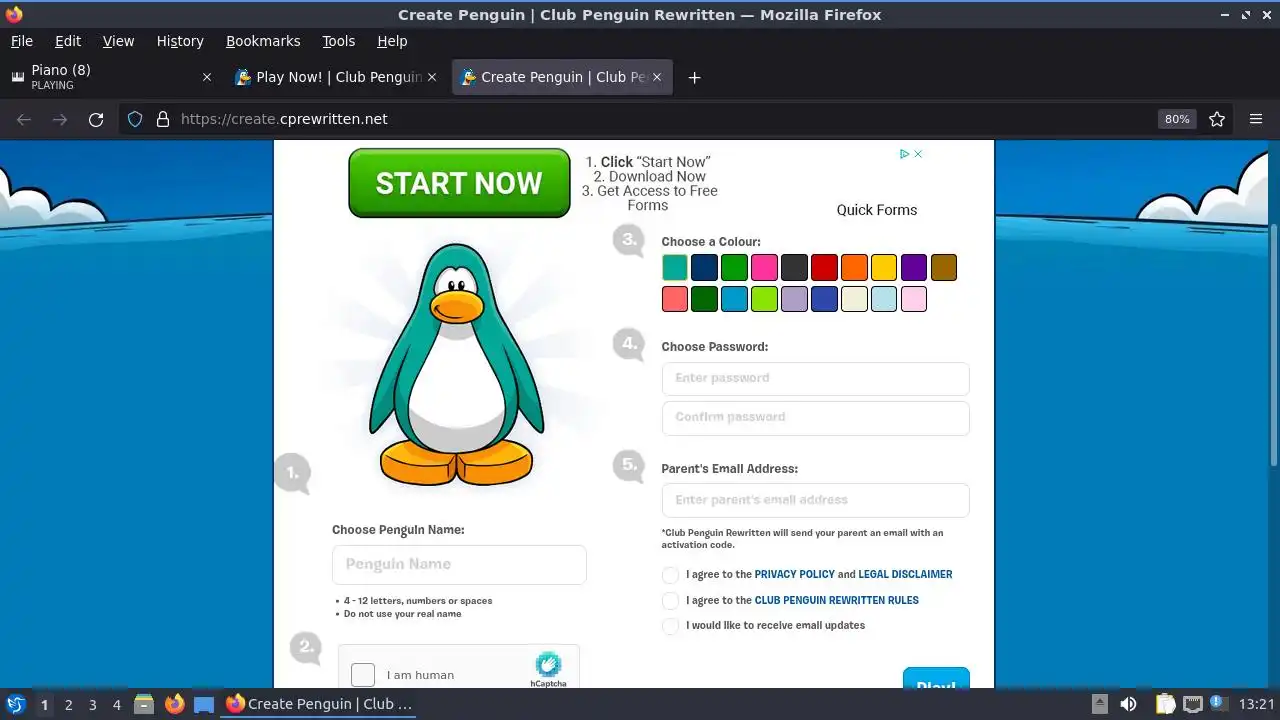This screenshot has width=1280, height=720.
Task: Open the Bookmarks menu
Action: pyautogui.click(x=263, y=41)
